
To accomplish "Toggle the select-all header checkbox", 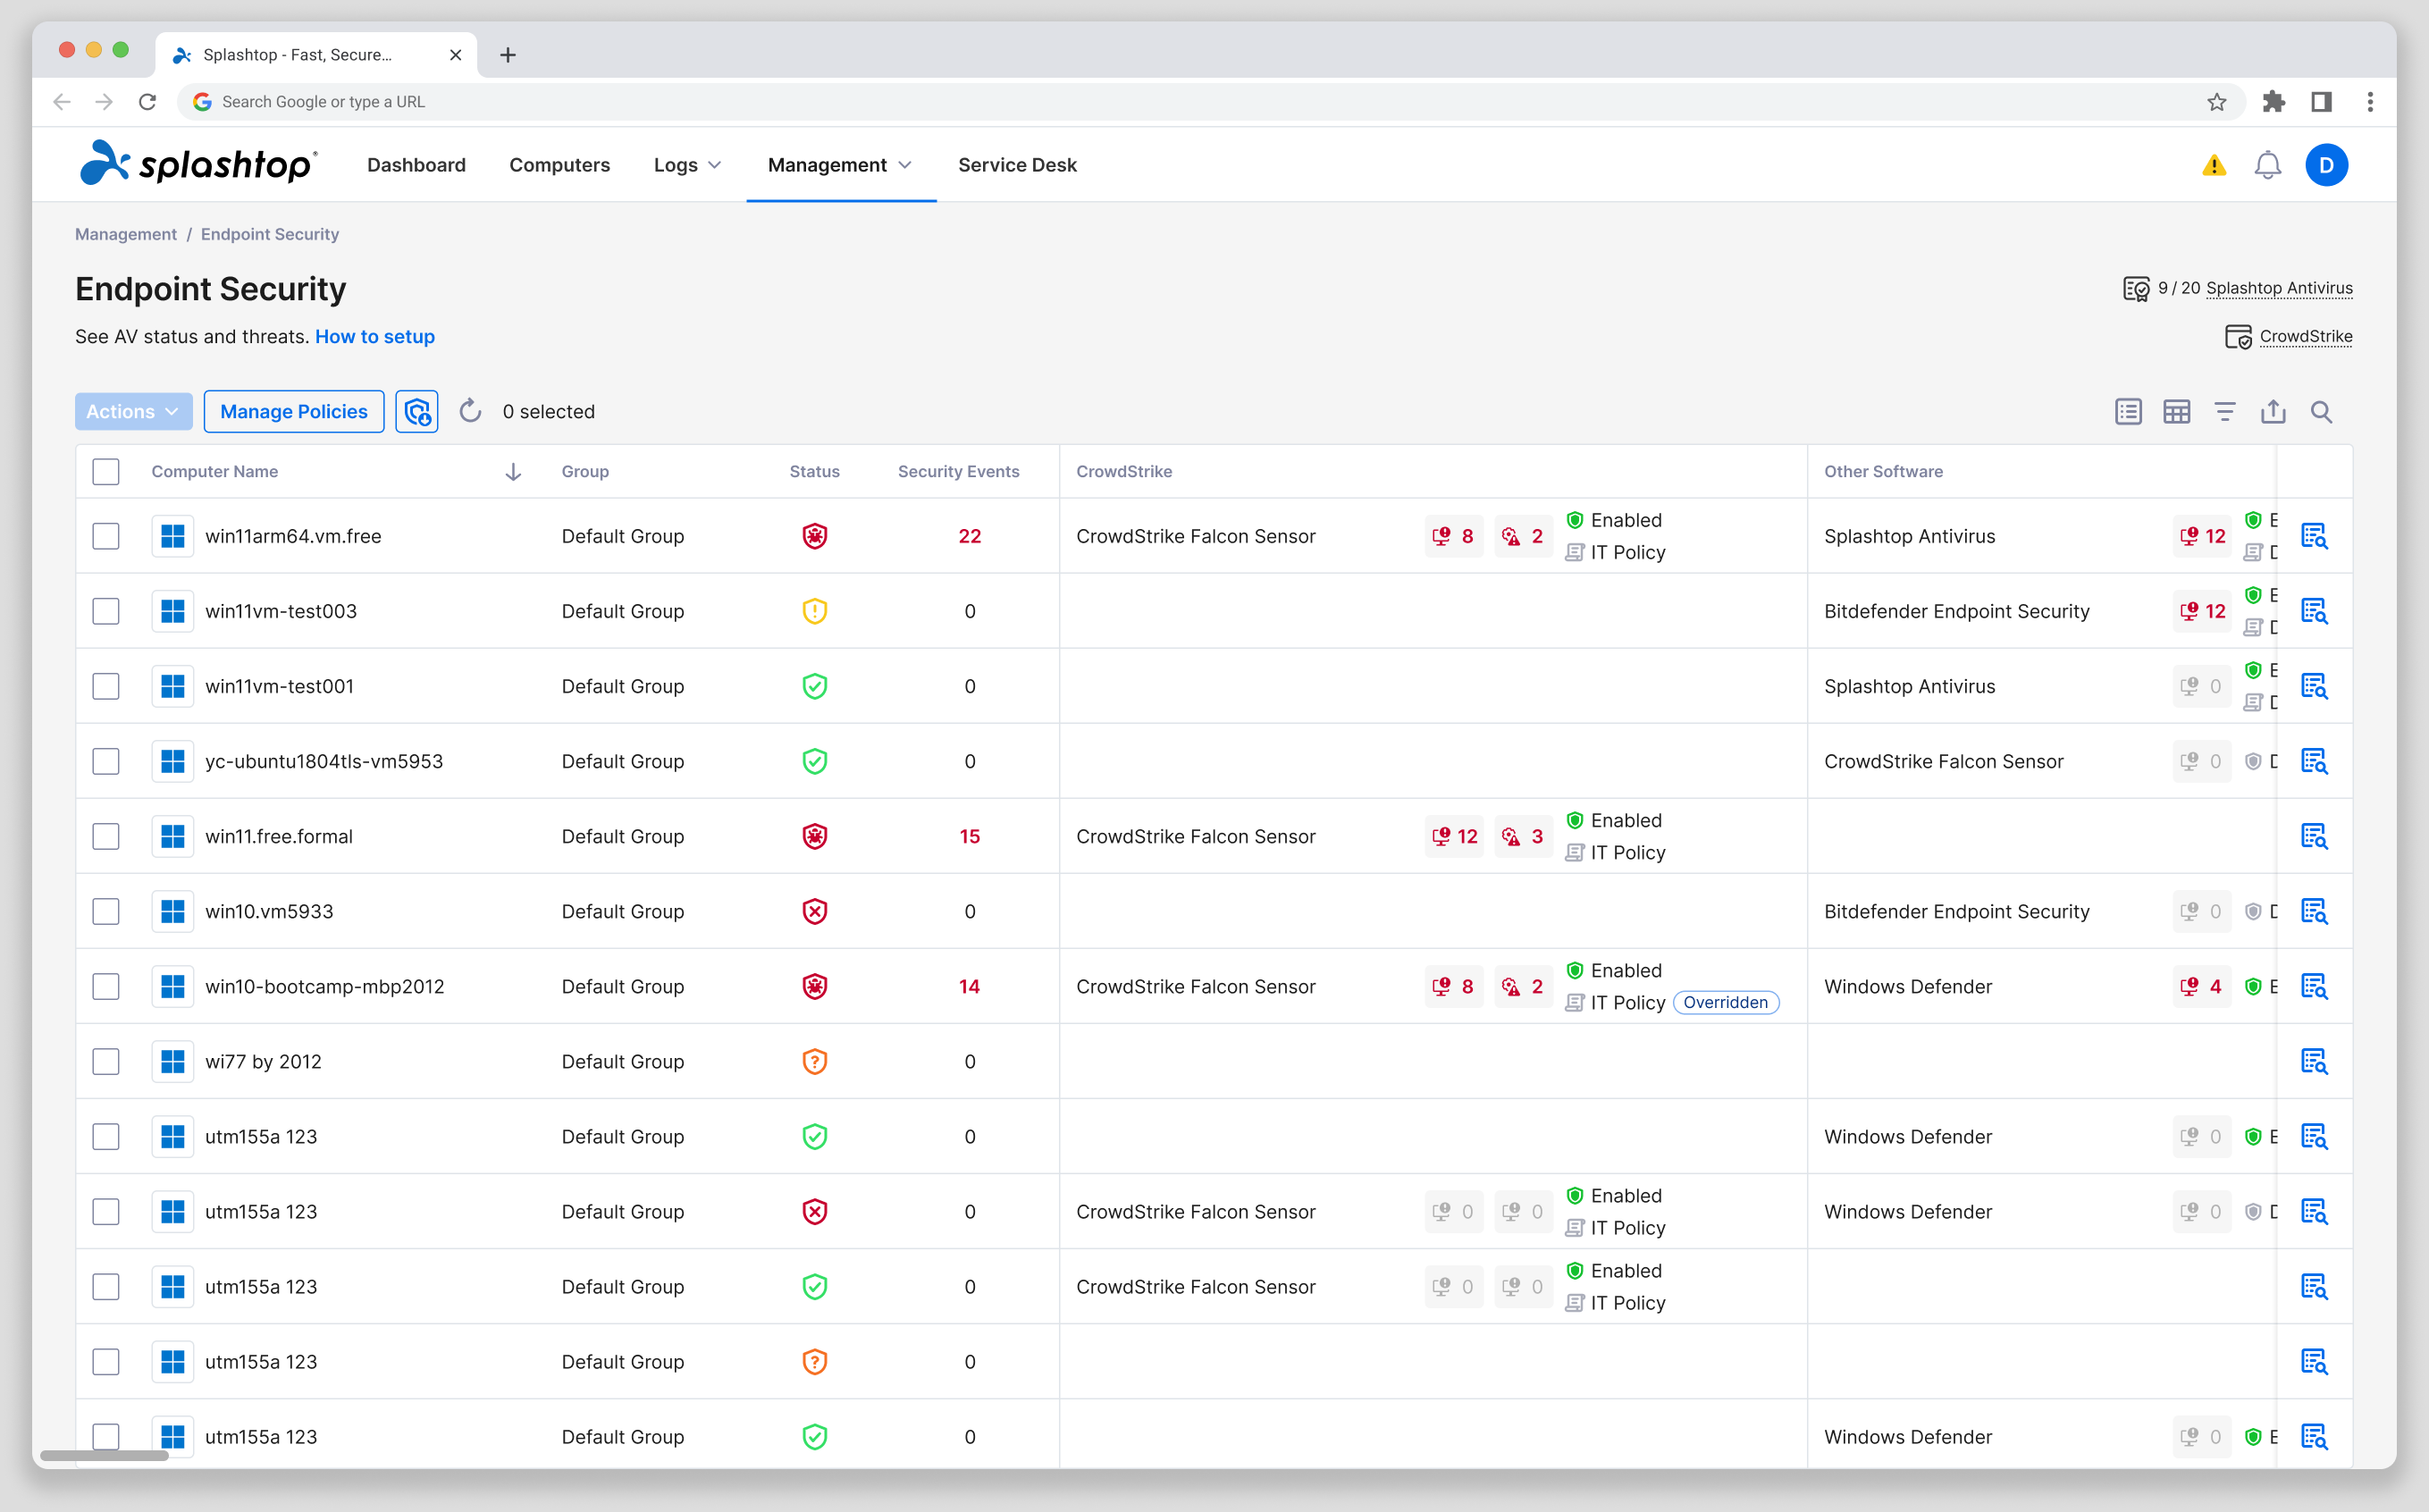I will [106, 471].
